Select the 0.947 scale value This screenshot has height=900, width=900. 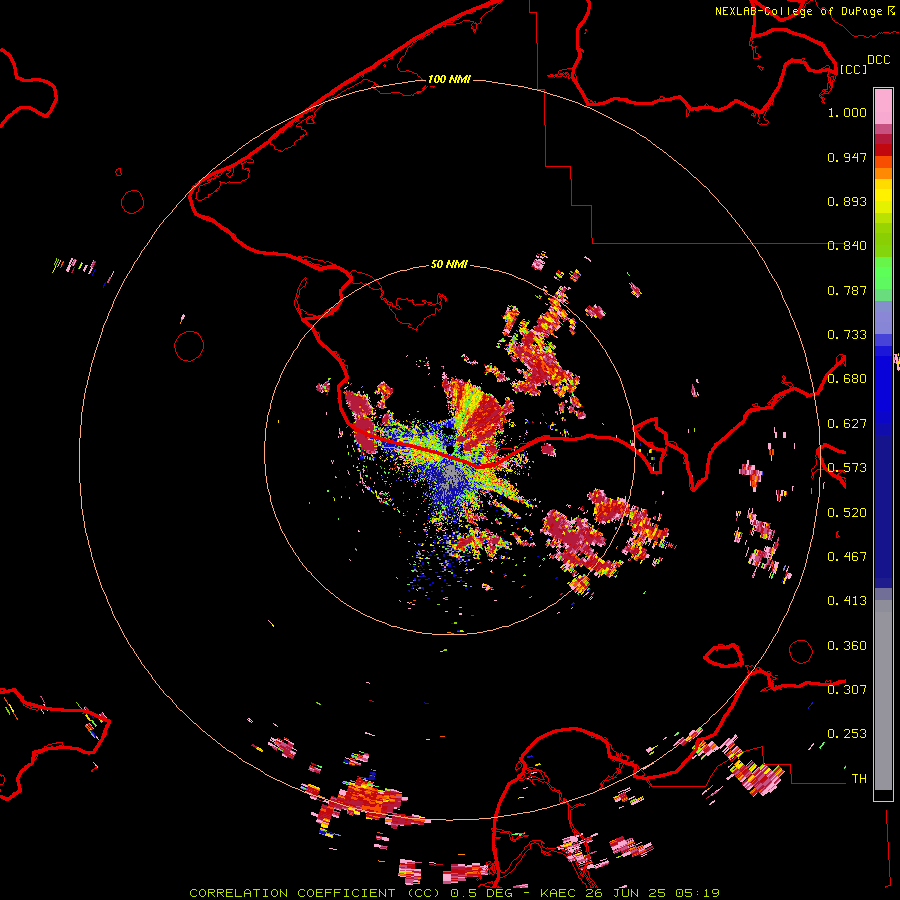tap(847, 157)
